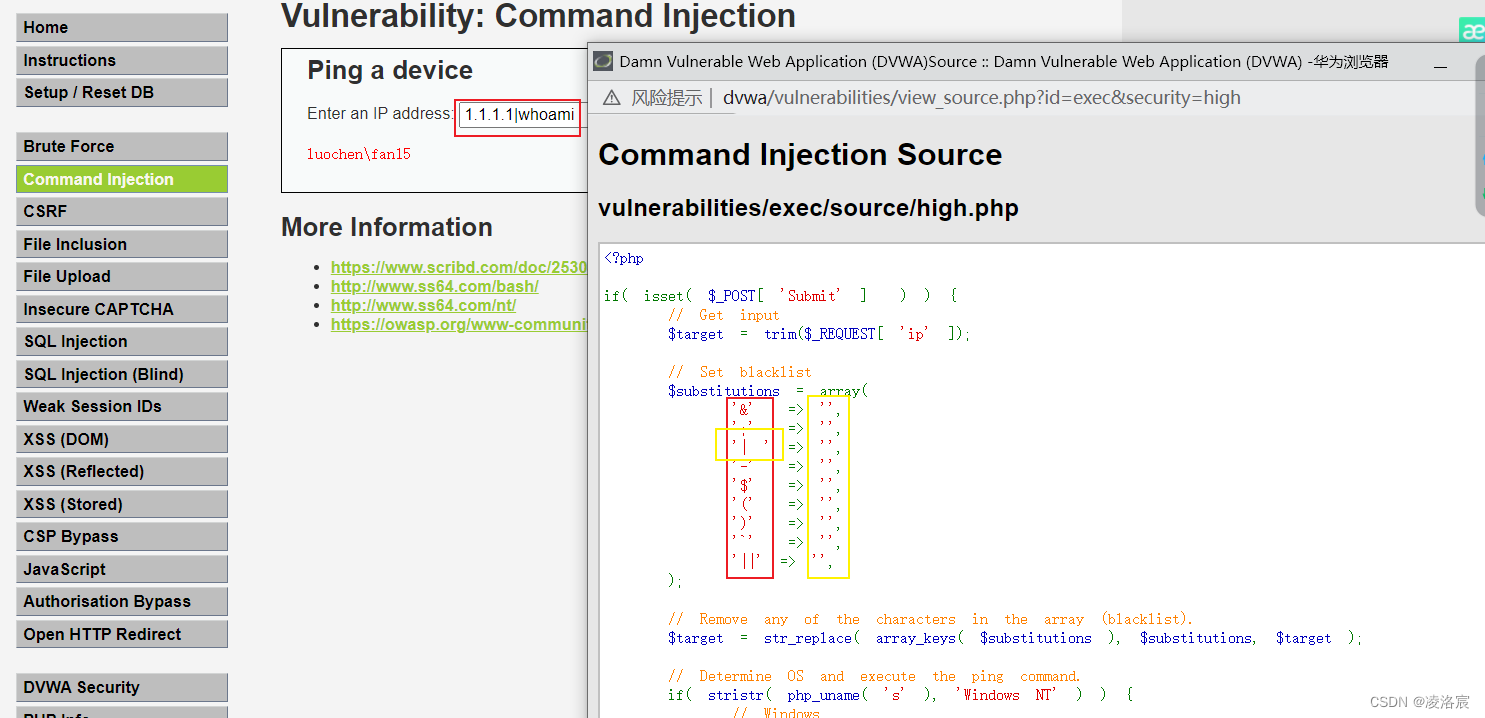Viewport: 1485px width, 718px height.
Task: Open CSP Bypass page
Action: click(x=121, y=536)
